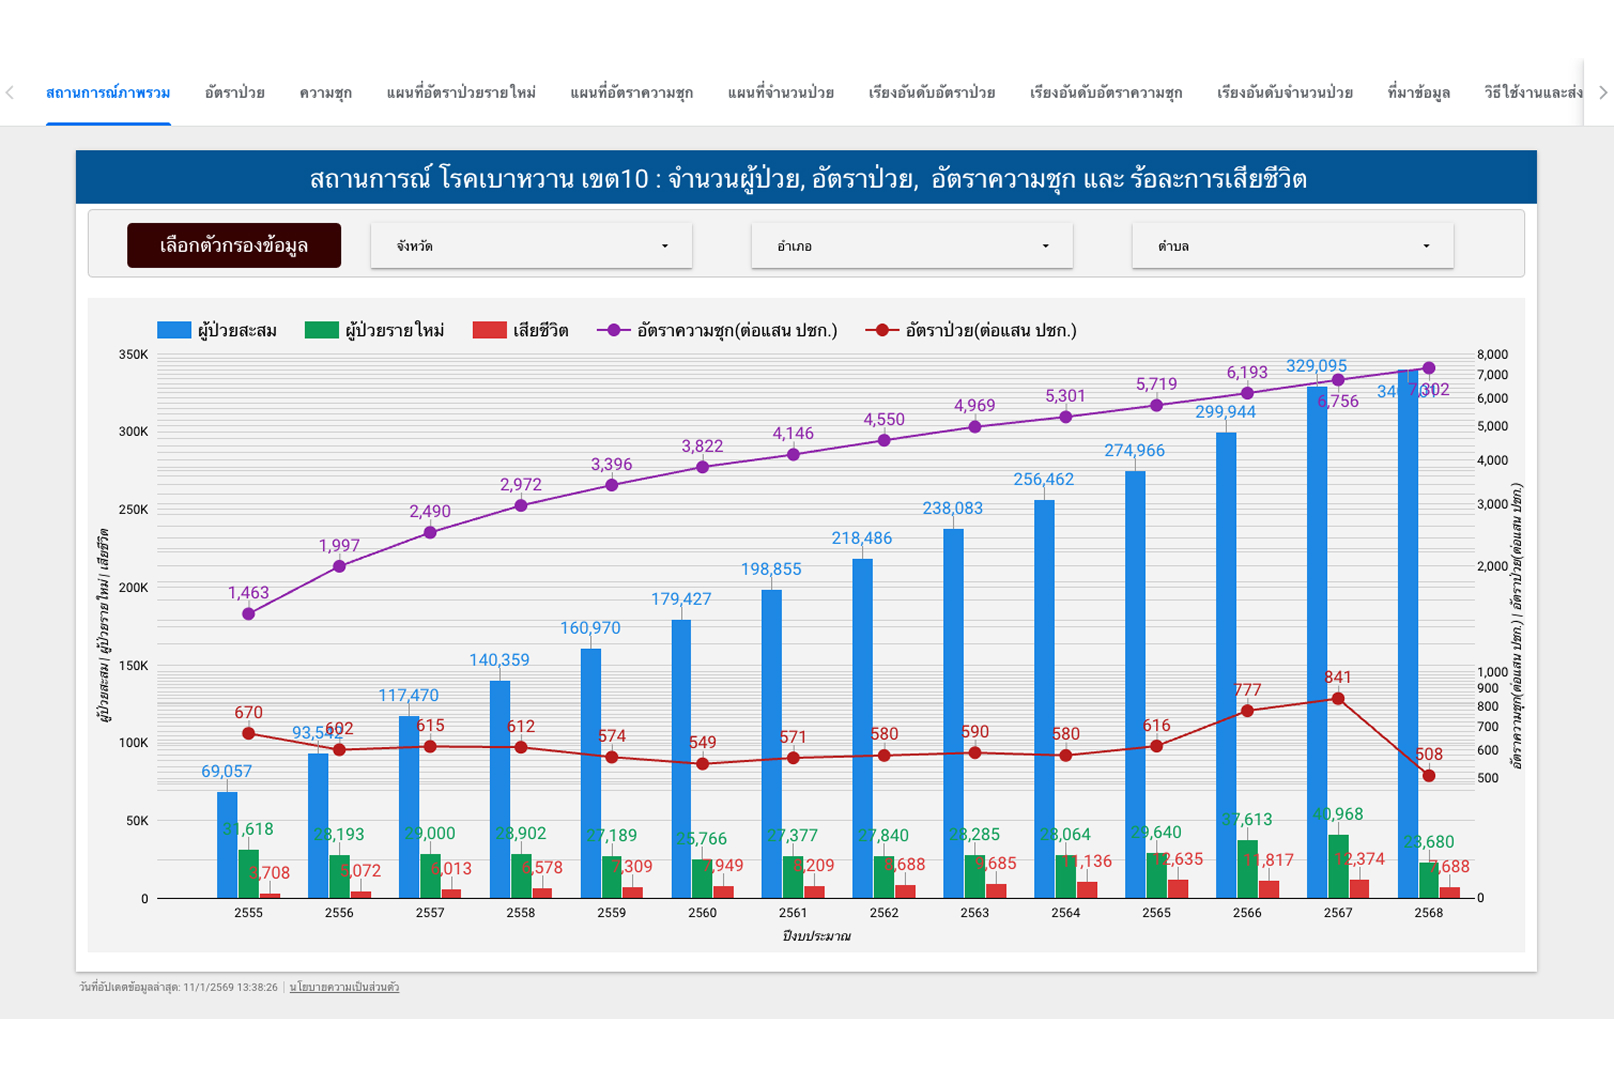
Task: Toggle the blue ผู้ป่วยสะสม legend swatch
Action: click(x=174, y=331)
